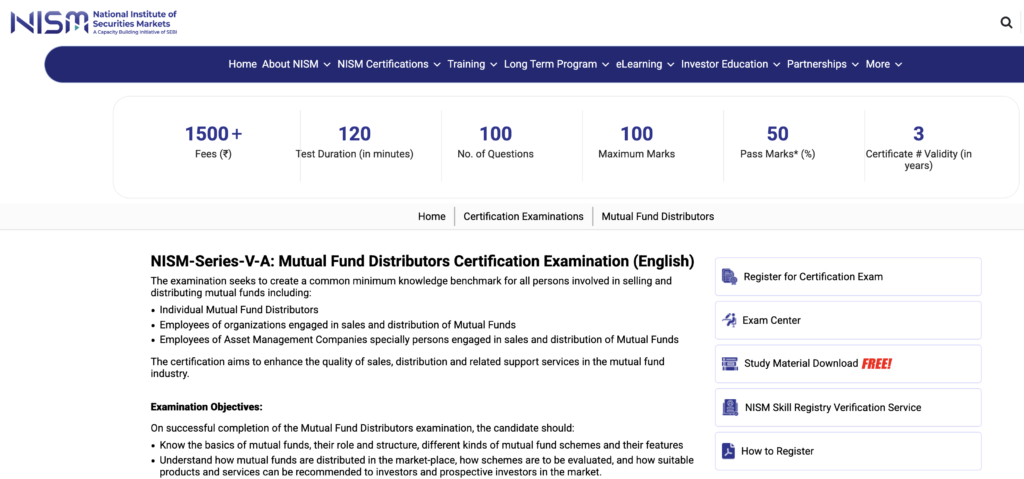The image size is (1024, 479).
Task: Expand the NISM Certifications dropdown
Action: tap(389, 64)
